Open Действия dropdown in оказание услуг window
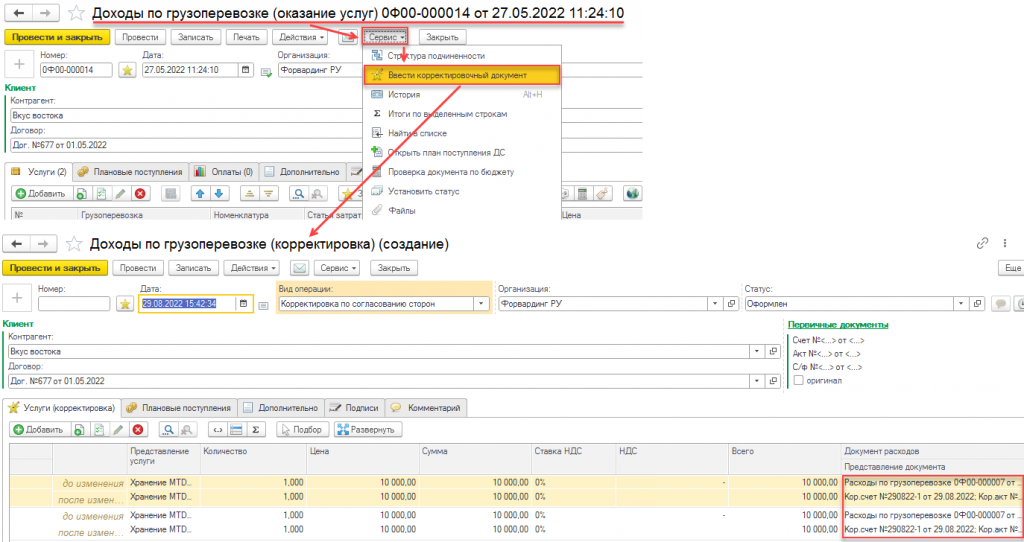The width and height of the screenshot is (1024, 542). (301, 37)
